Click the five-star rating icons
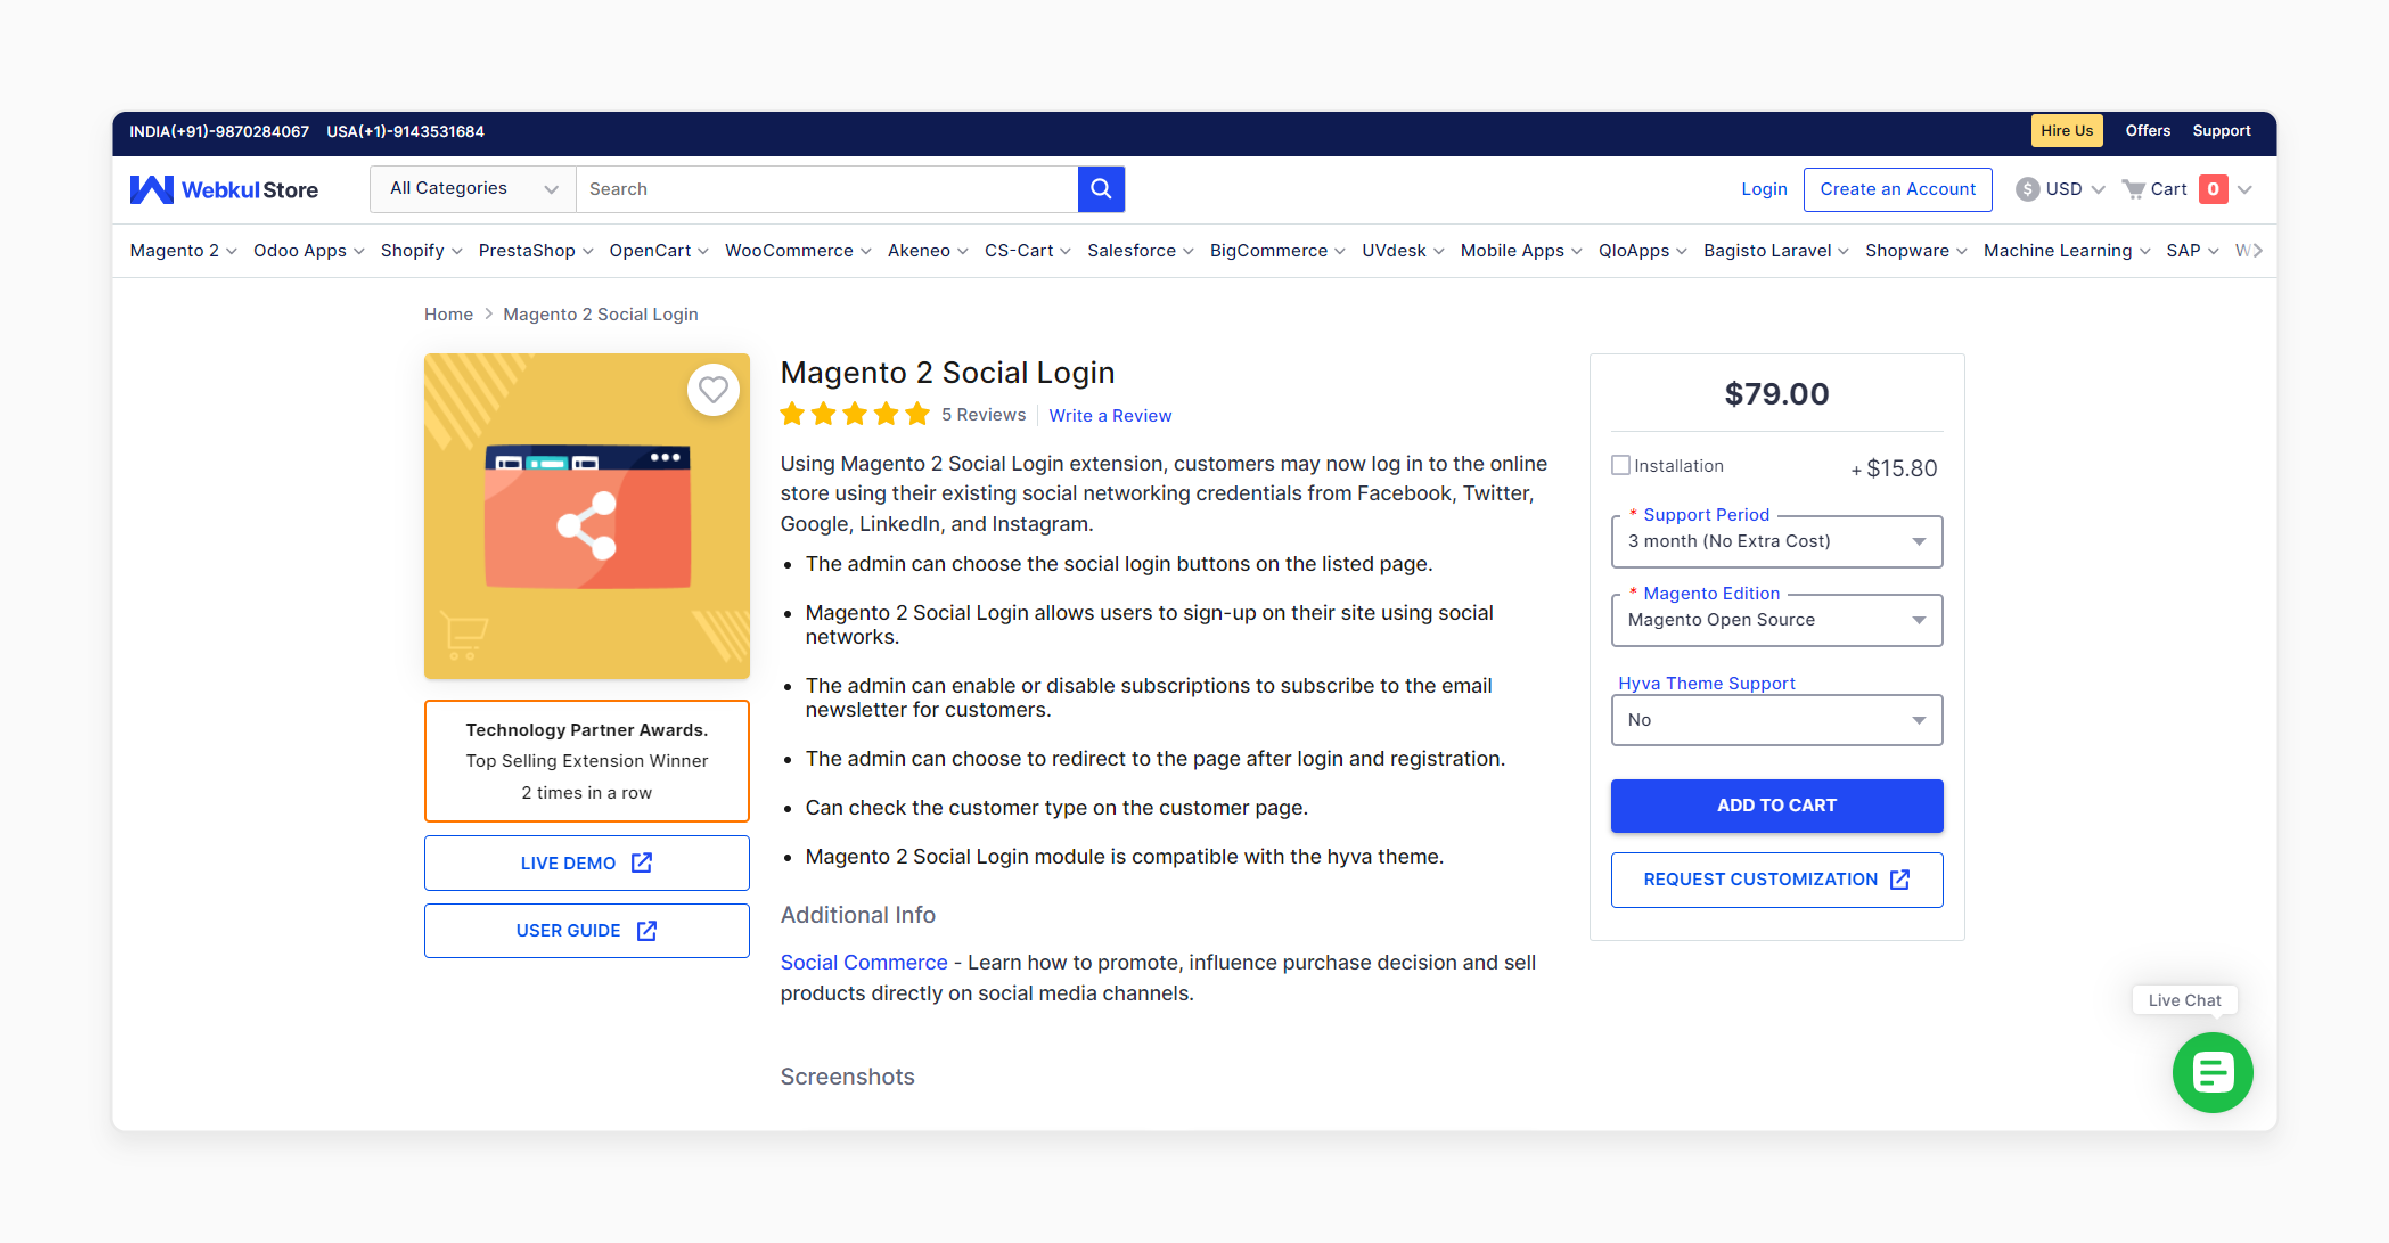The width and height of the screenshot is (2389, 1243). tap(855, 414)
